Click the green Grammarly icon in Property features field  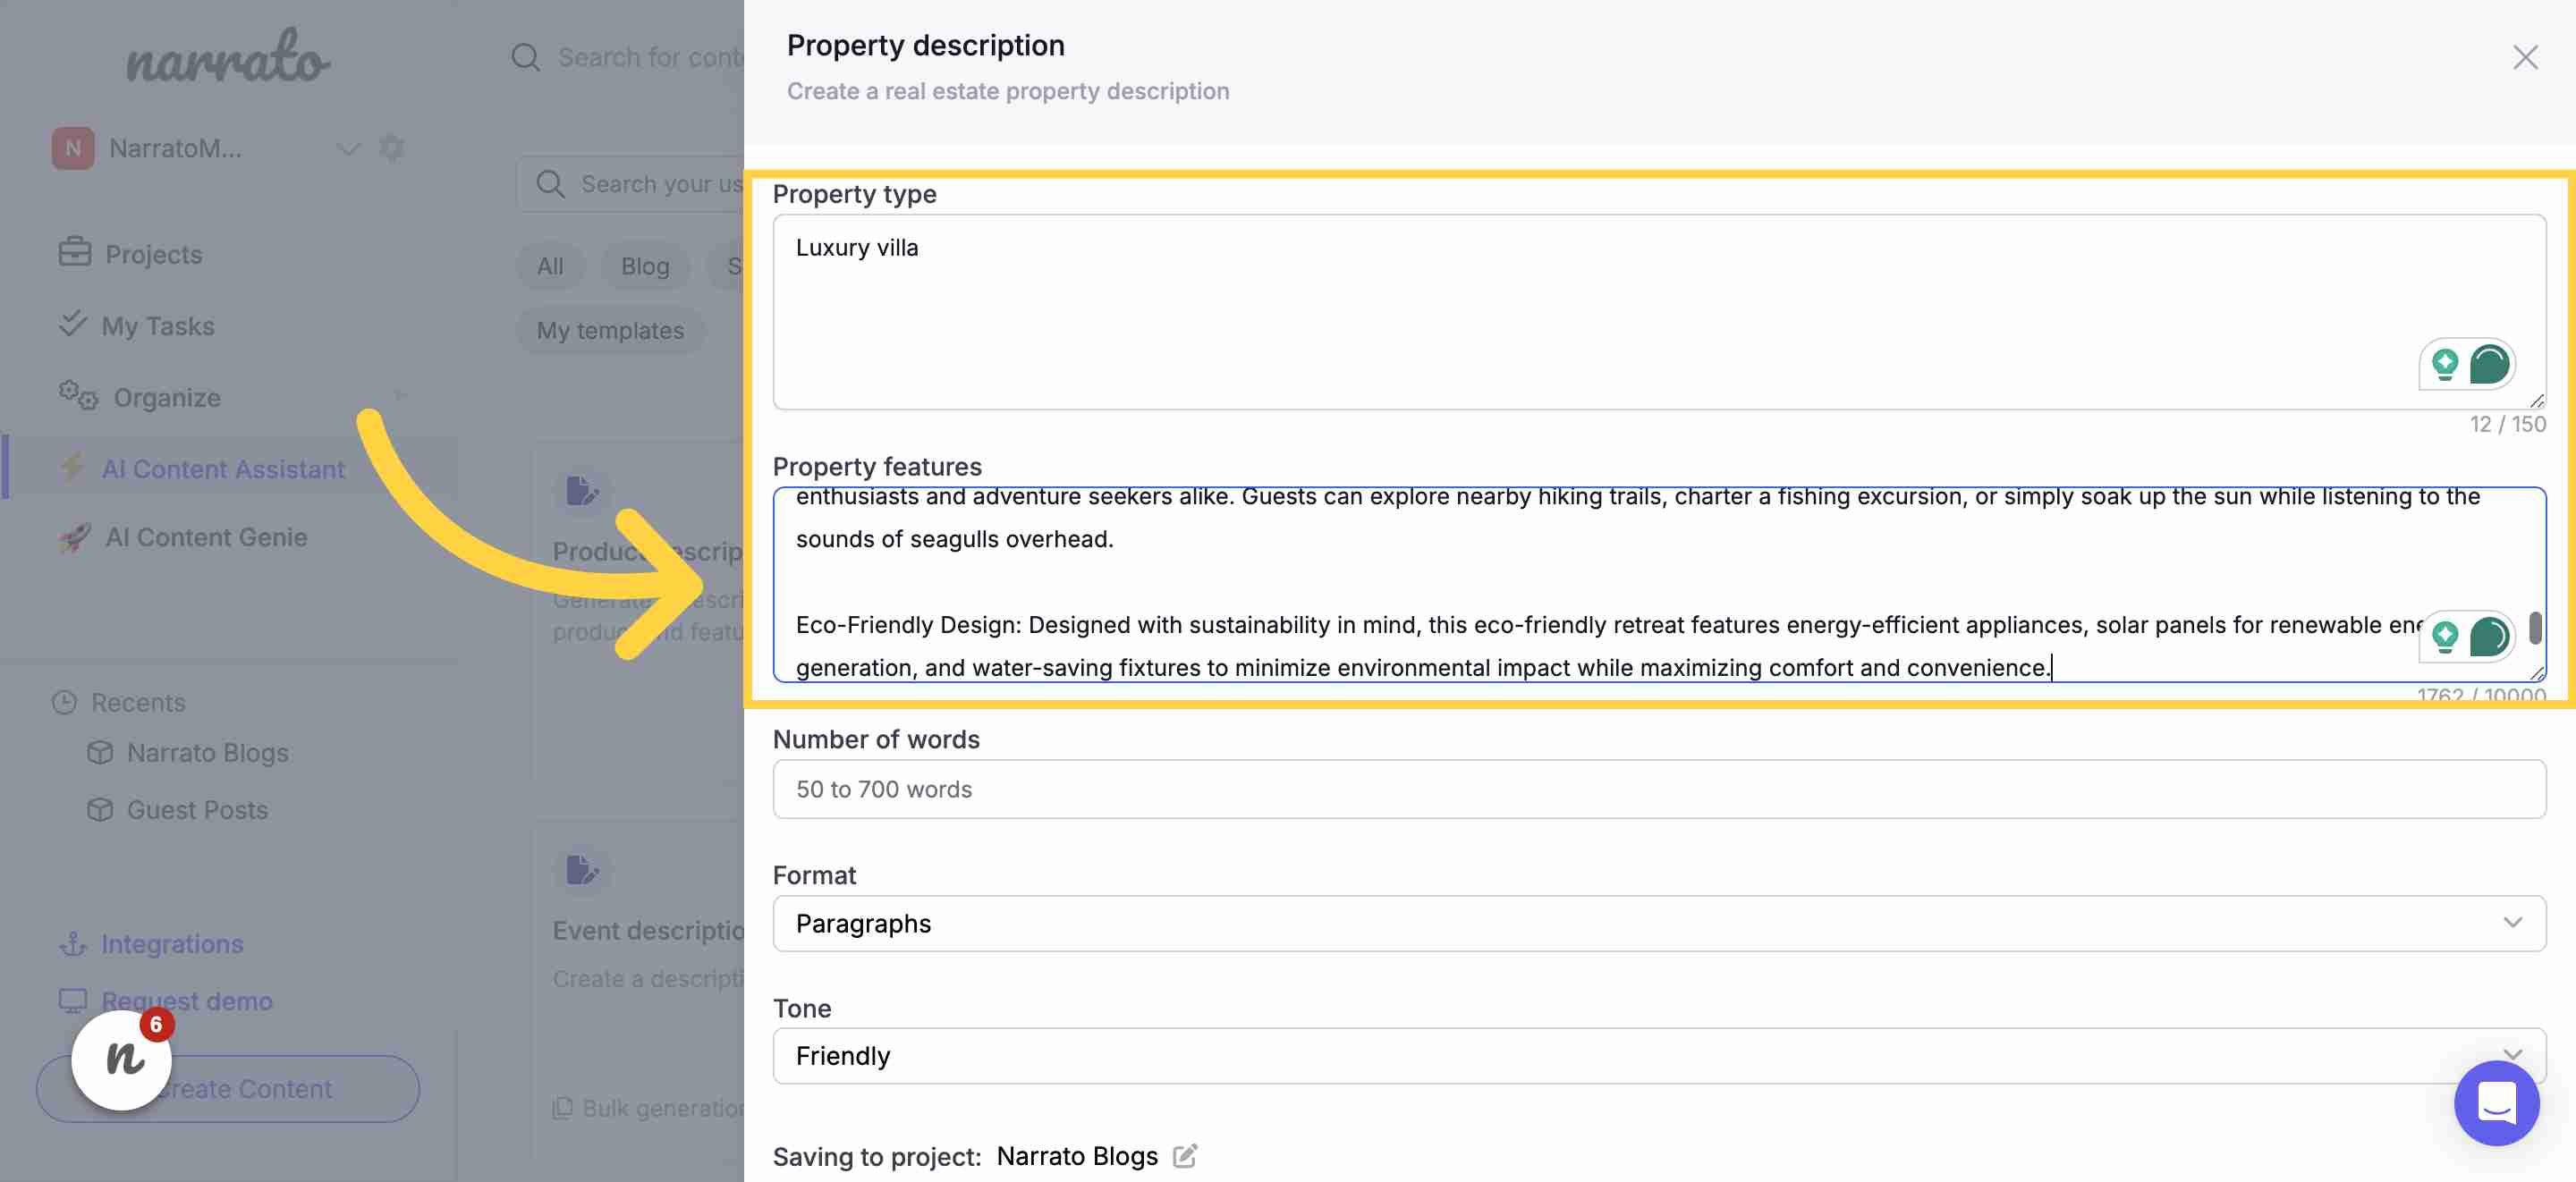[2488, 636]
